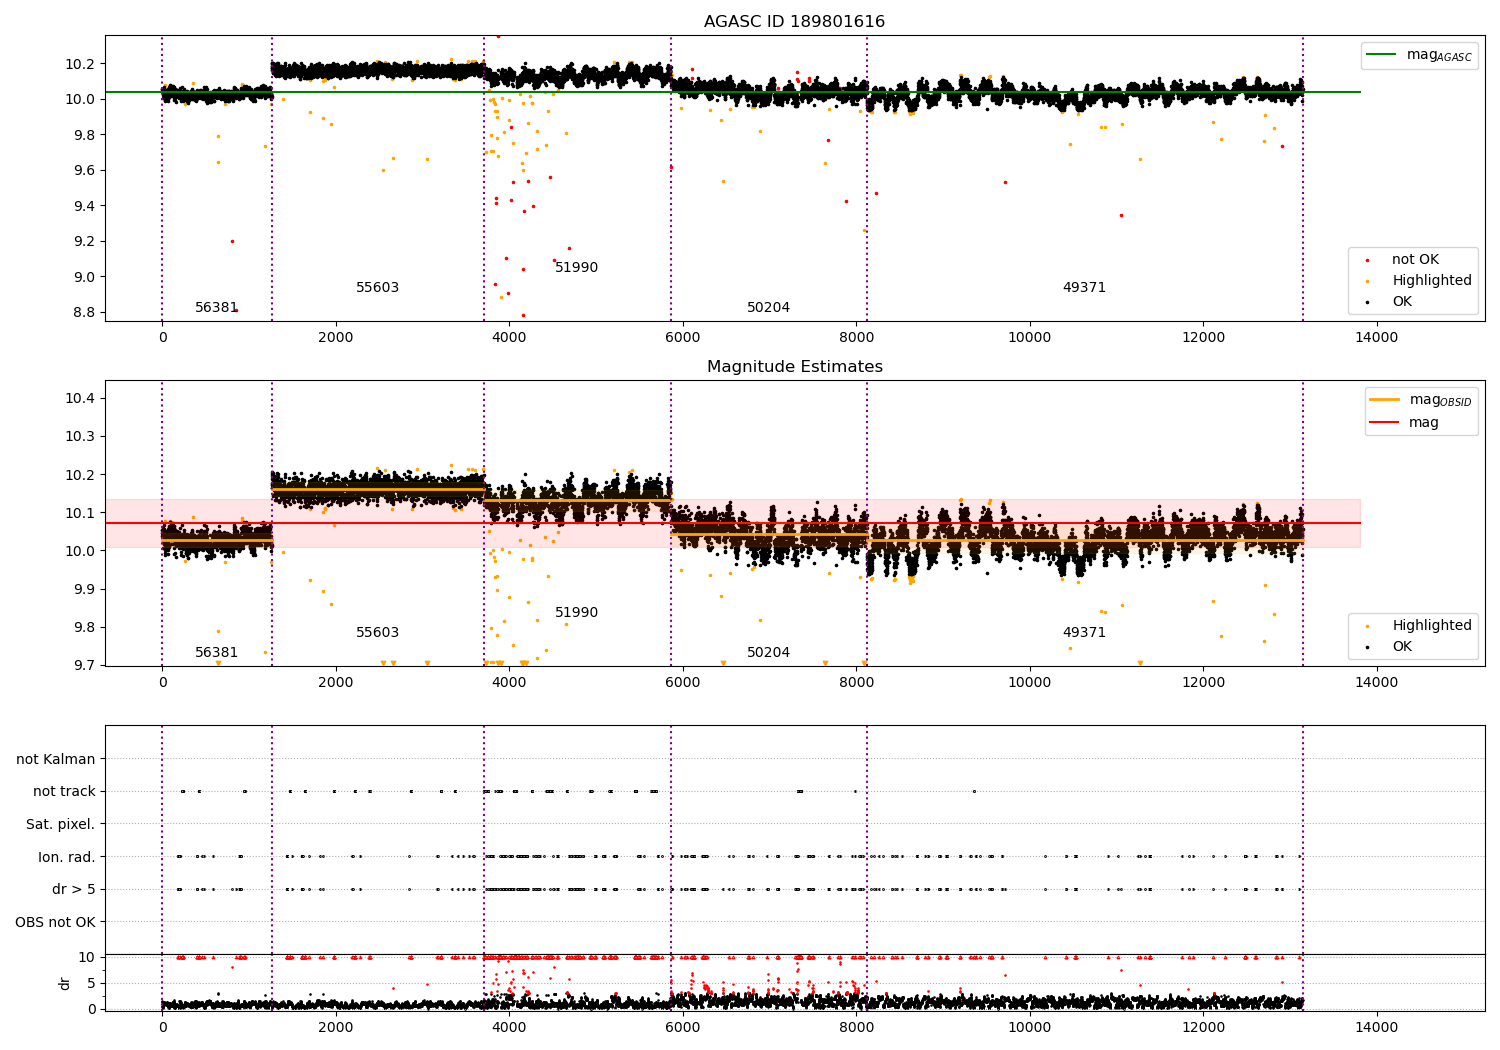The width and height of the screenshot is (1500, 1050).
Task: Click obsid label 50204 in Magnitude Estimates plot
Action: (768, 653)
